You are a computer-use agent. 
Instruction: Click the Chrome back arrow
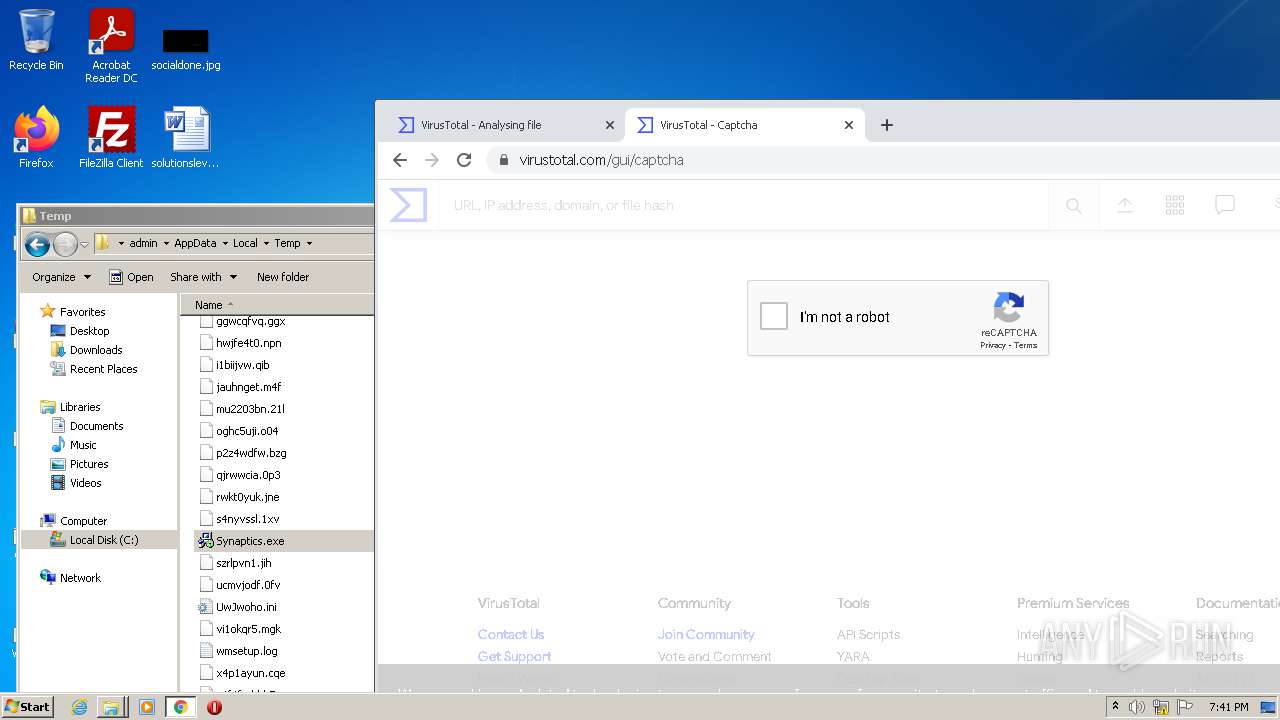tap(400, 160)
